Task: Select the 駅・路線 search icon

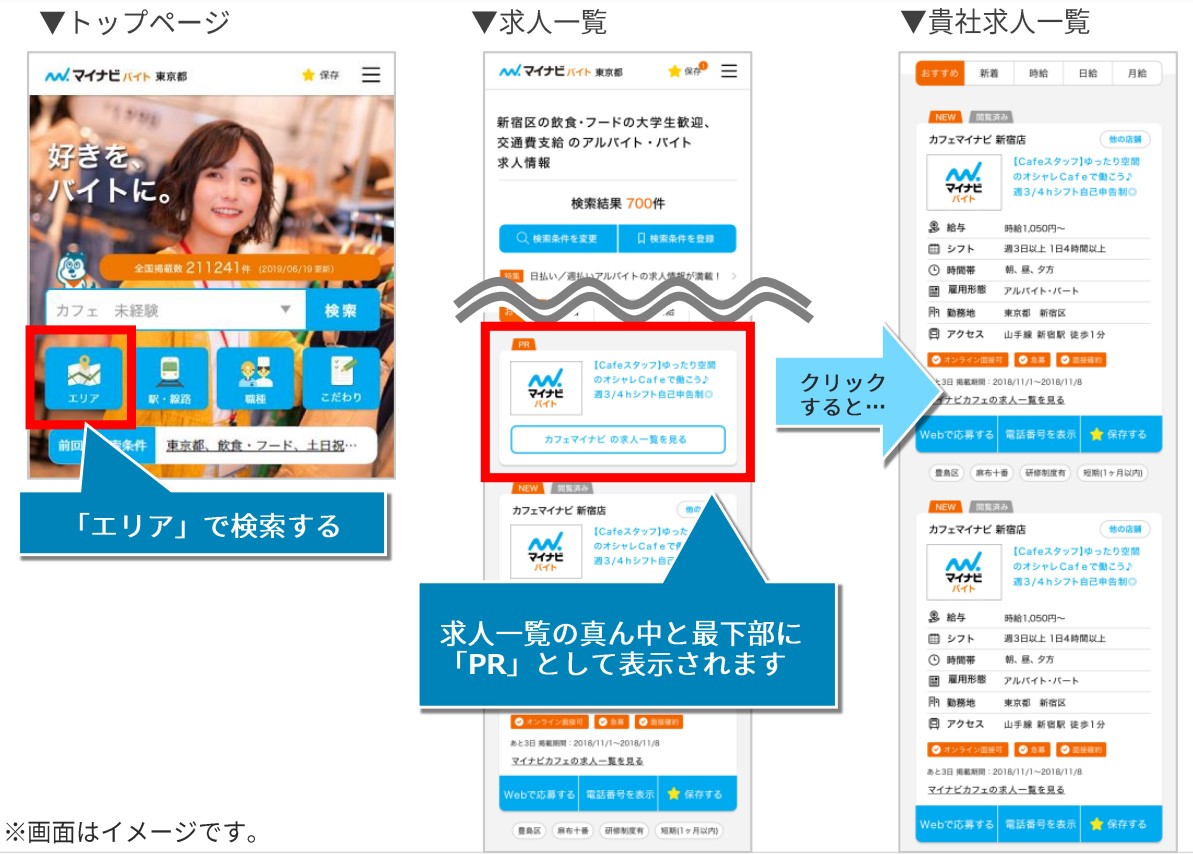Action: click(x=170, y=378)
